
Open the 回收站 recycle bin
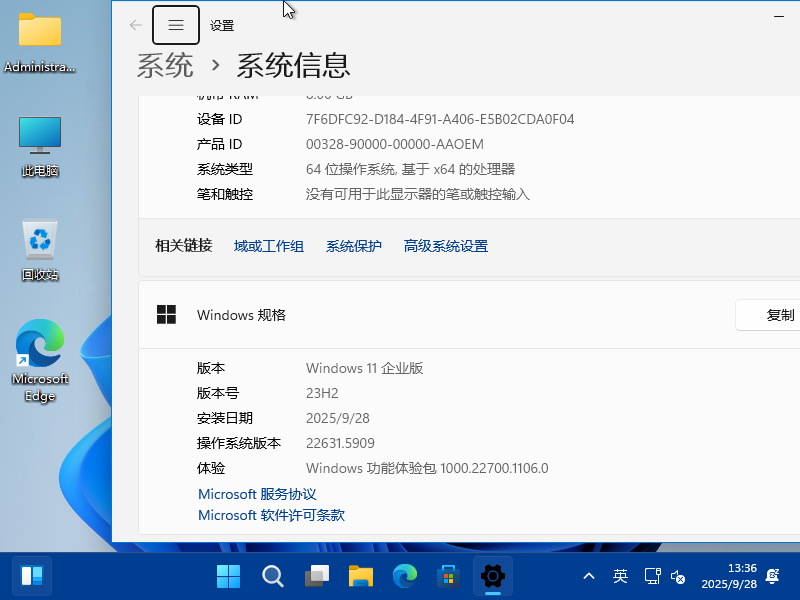[x=39, y=243]
